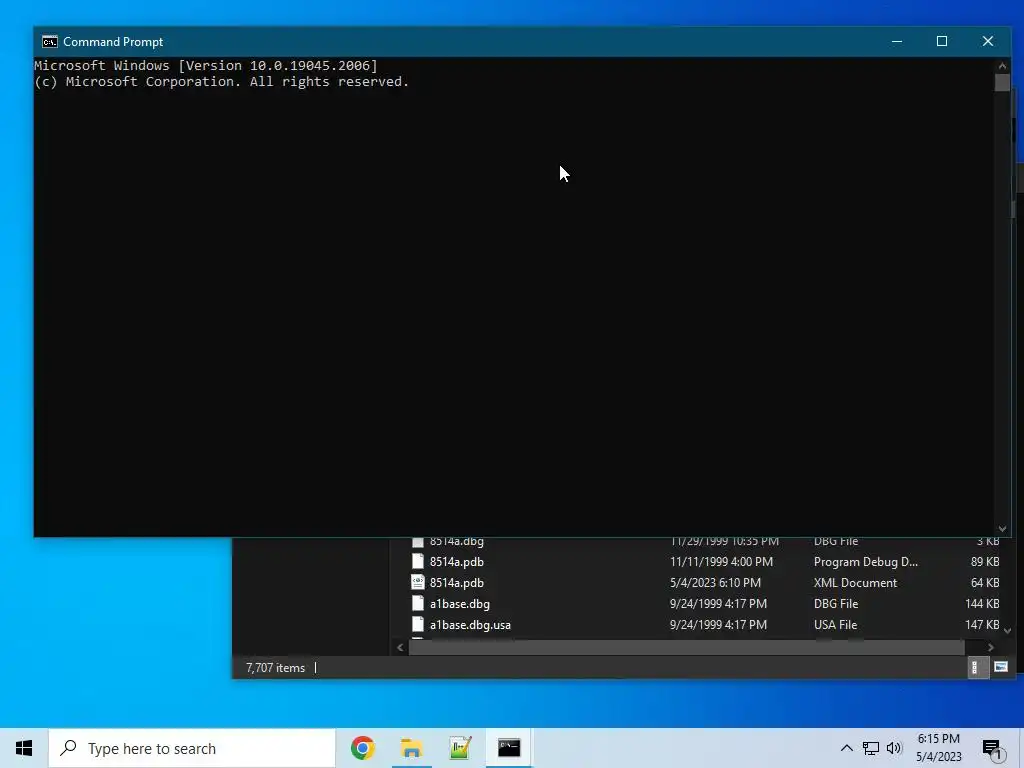Click the Command Prompt taskbar icon
The height and width of the screenshot is (768, 1024).
[x=509, y=748]
